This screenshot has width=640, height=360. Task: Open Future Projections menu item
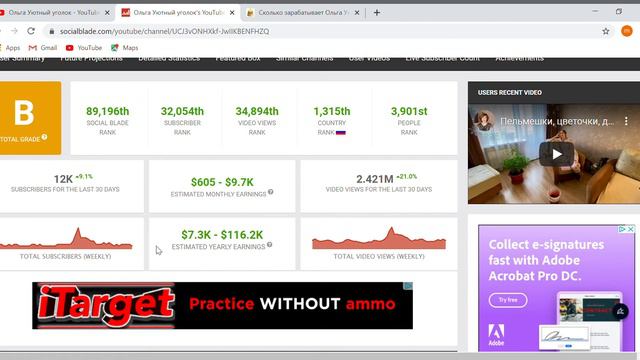(x=91, y=58)
